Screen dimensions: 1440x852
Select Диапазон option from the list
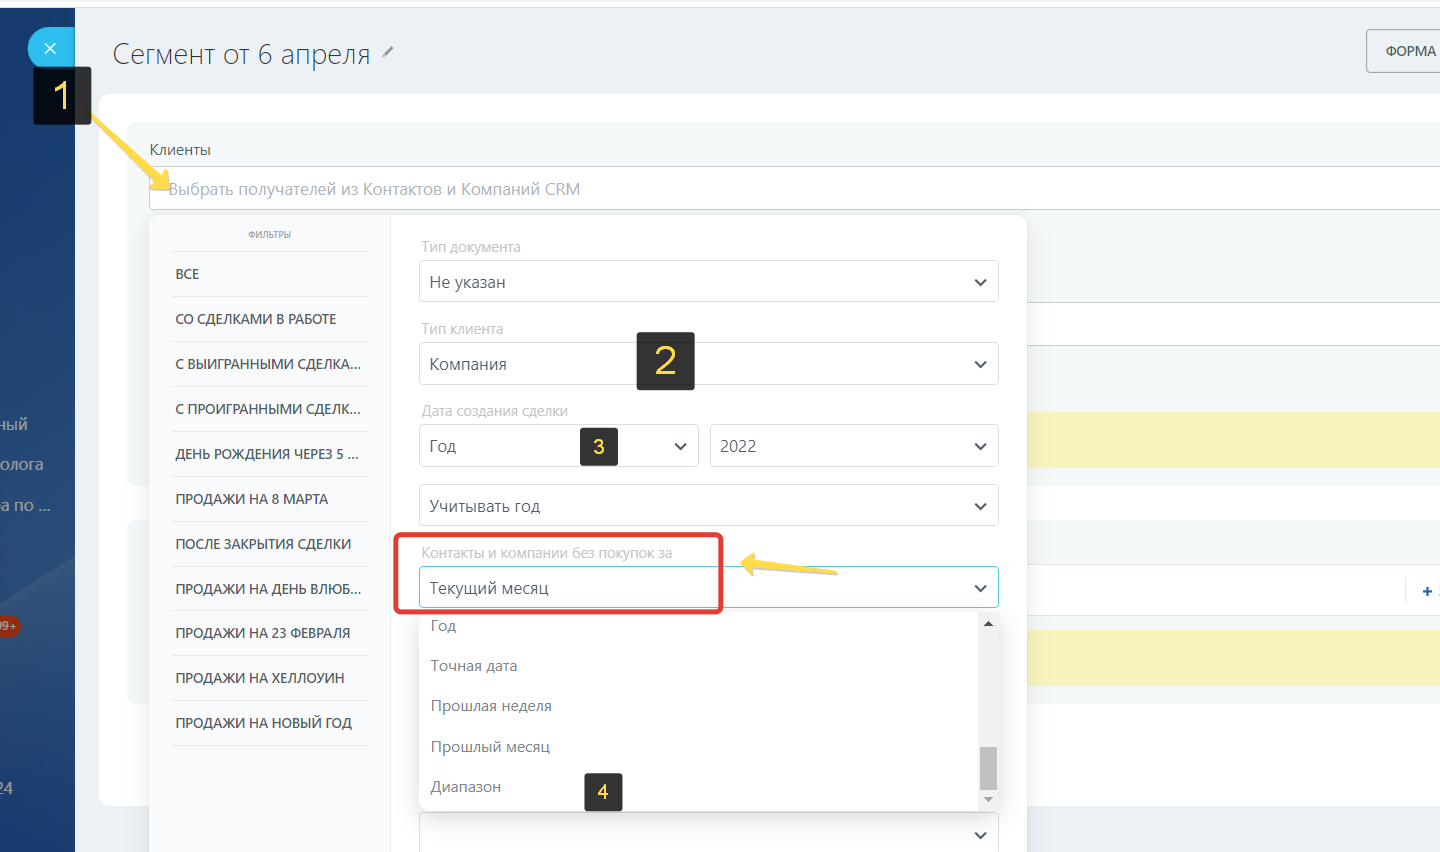click(x=466, y=787)
